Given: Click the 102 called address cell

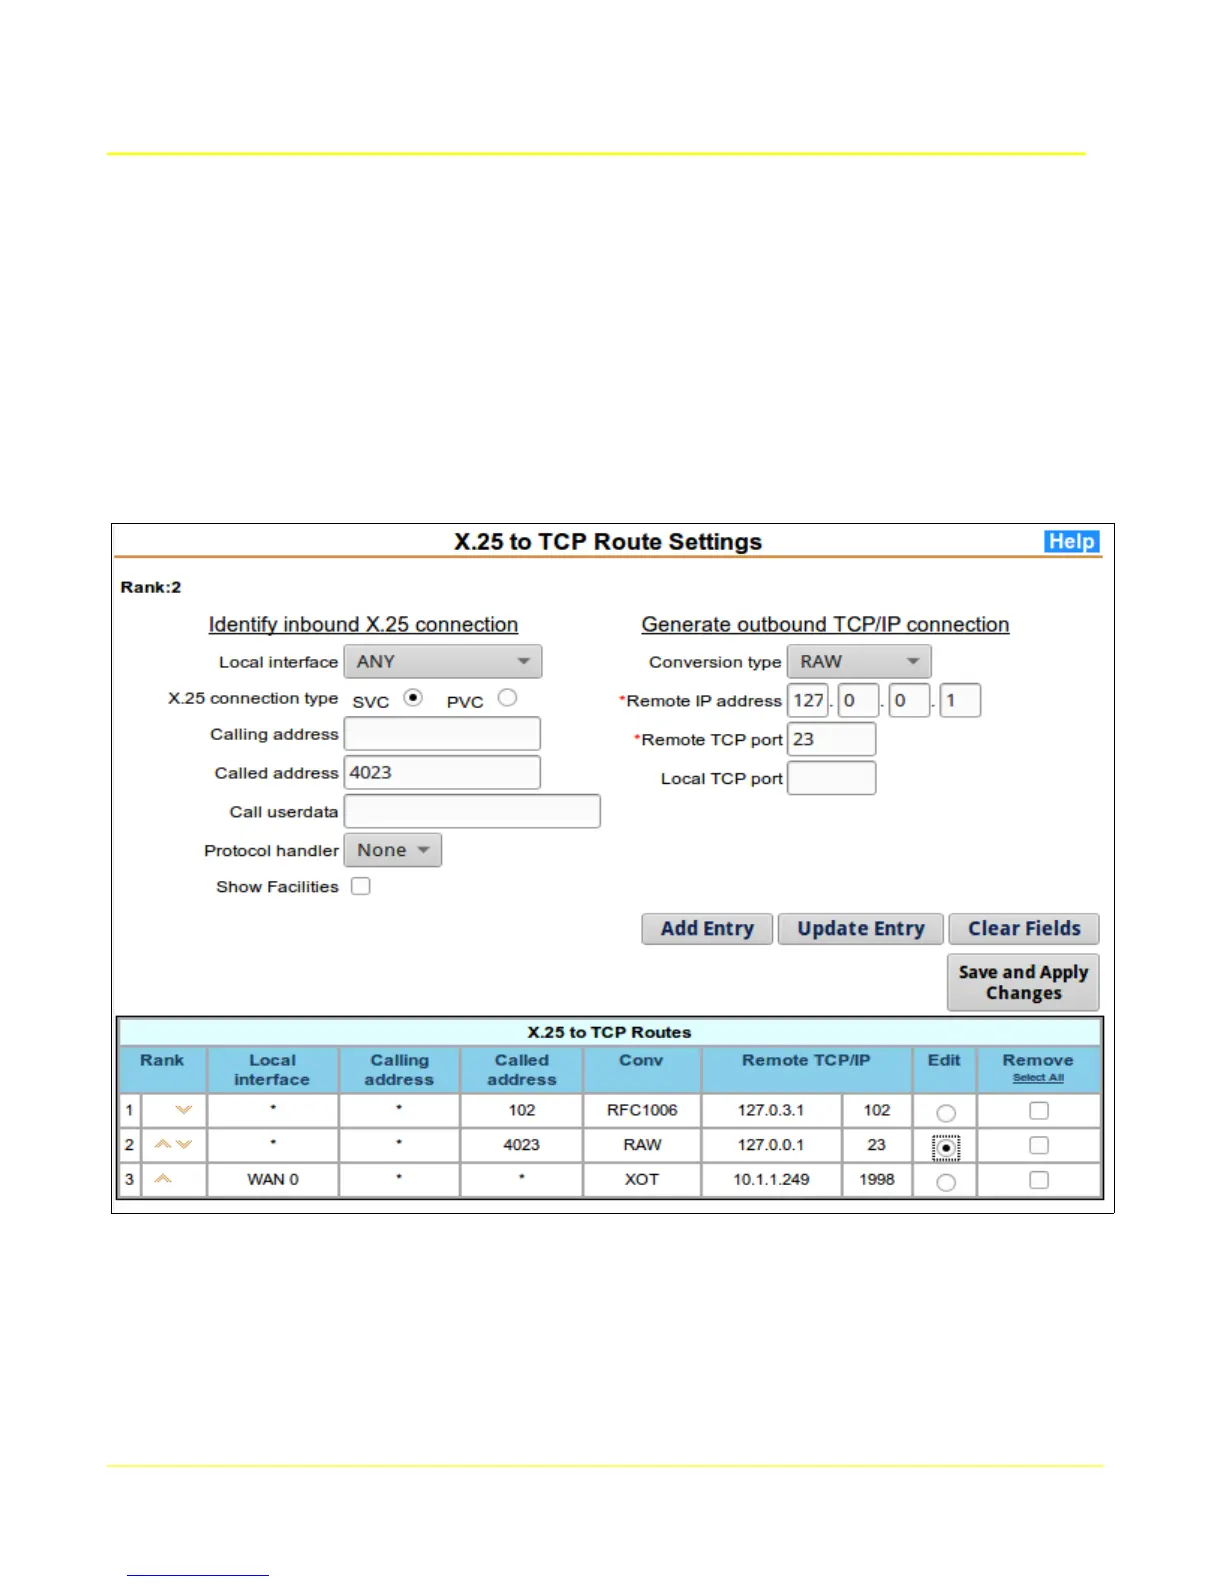Looking at the screenshot, I should click(521, 1110).
